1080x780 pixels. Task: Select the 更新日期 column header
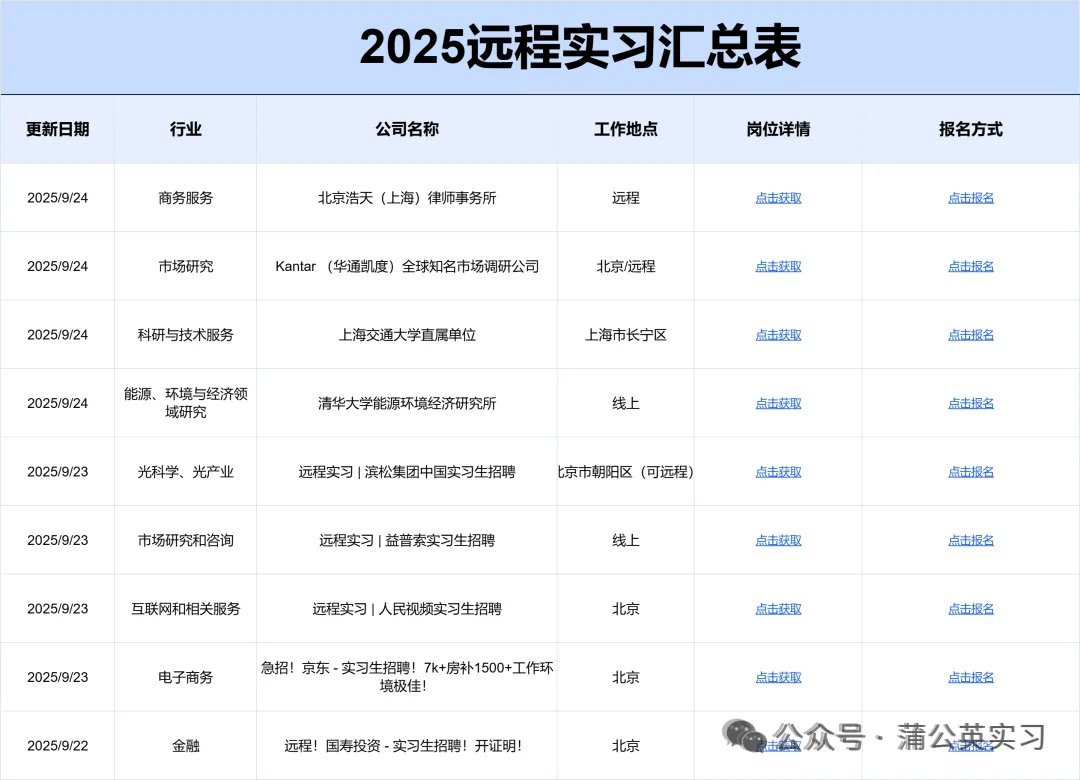(x=58, y=130)
